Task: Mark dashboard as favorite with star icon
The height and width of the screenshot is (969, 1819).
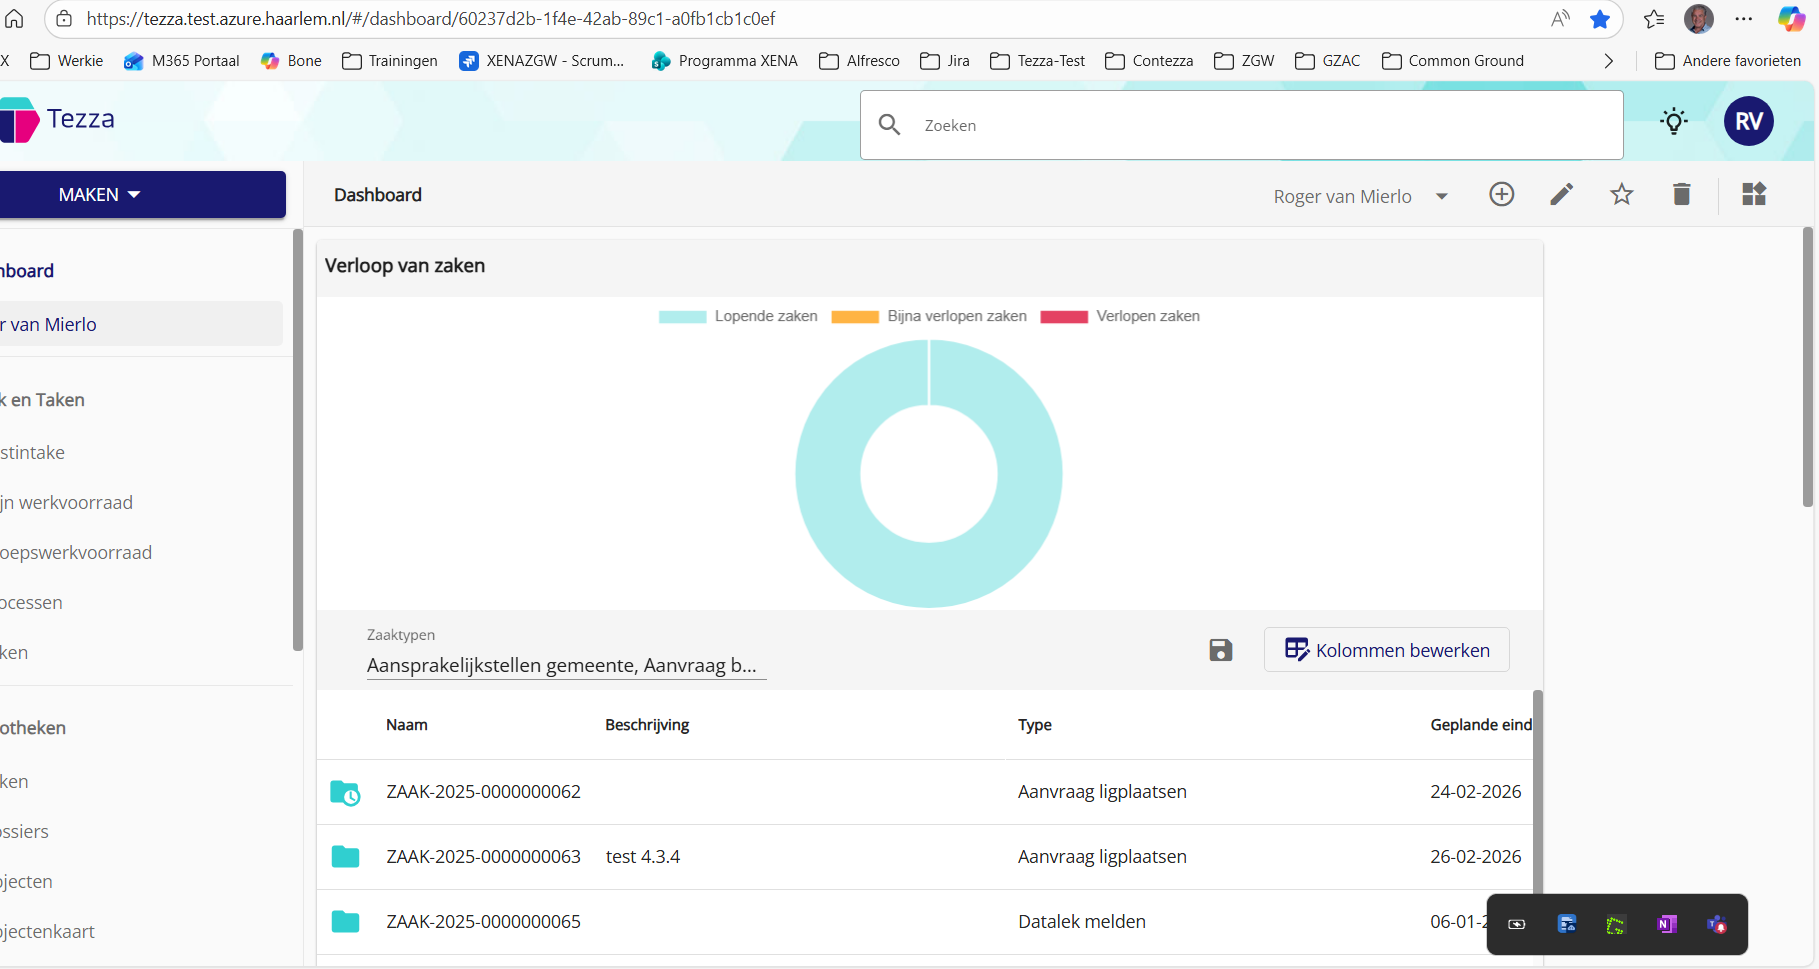Action: click(x=1621, y=195)
